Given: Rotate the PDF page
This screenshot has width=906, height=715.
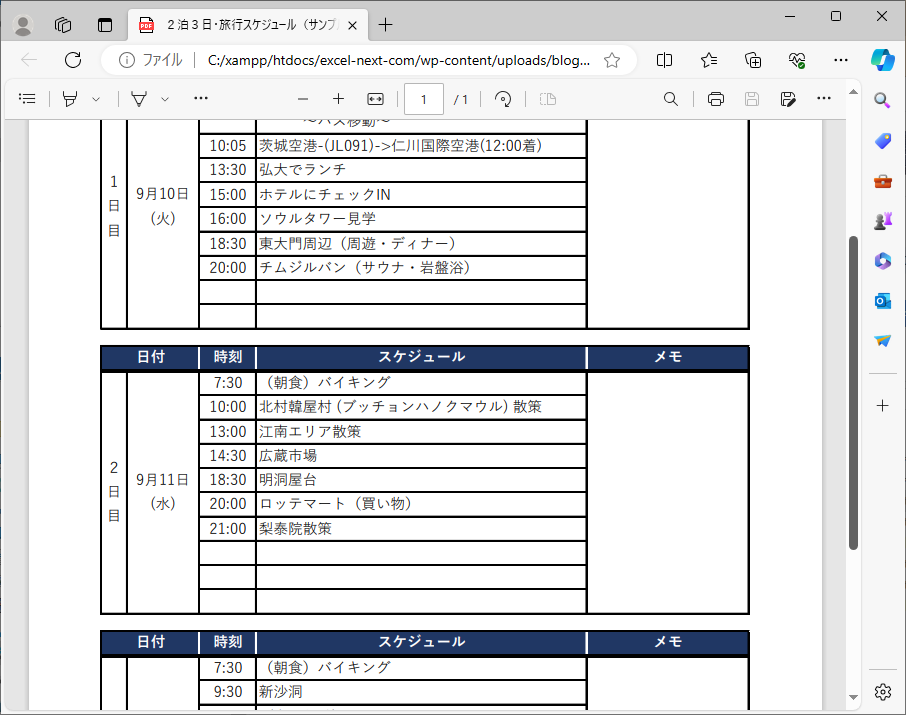Looking at the screenshot, I should (503, 98).
